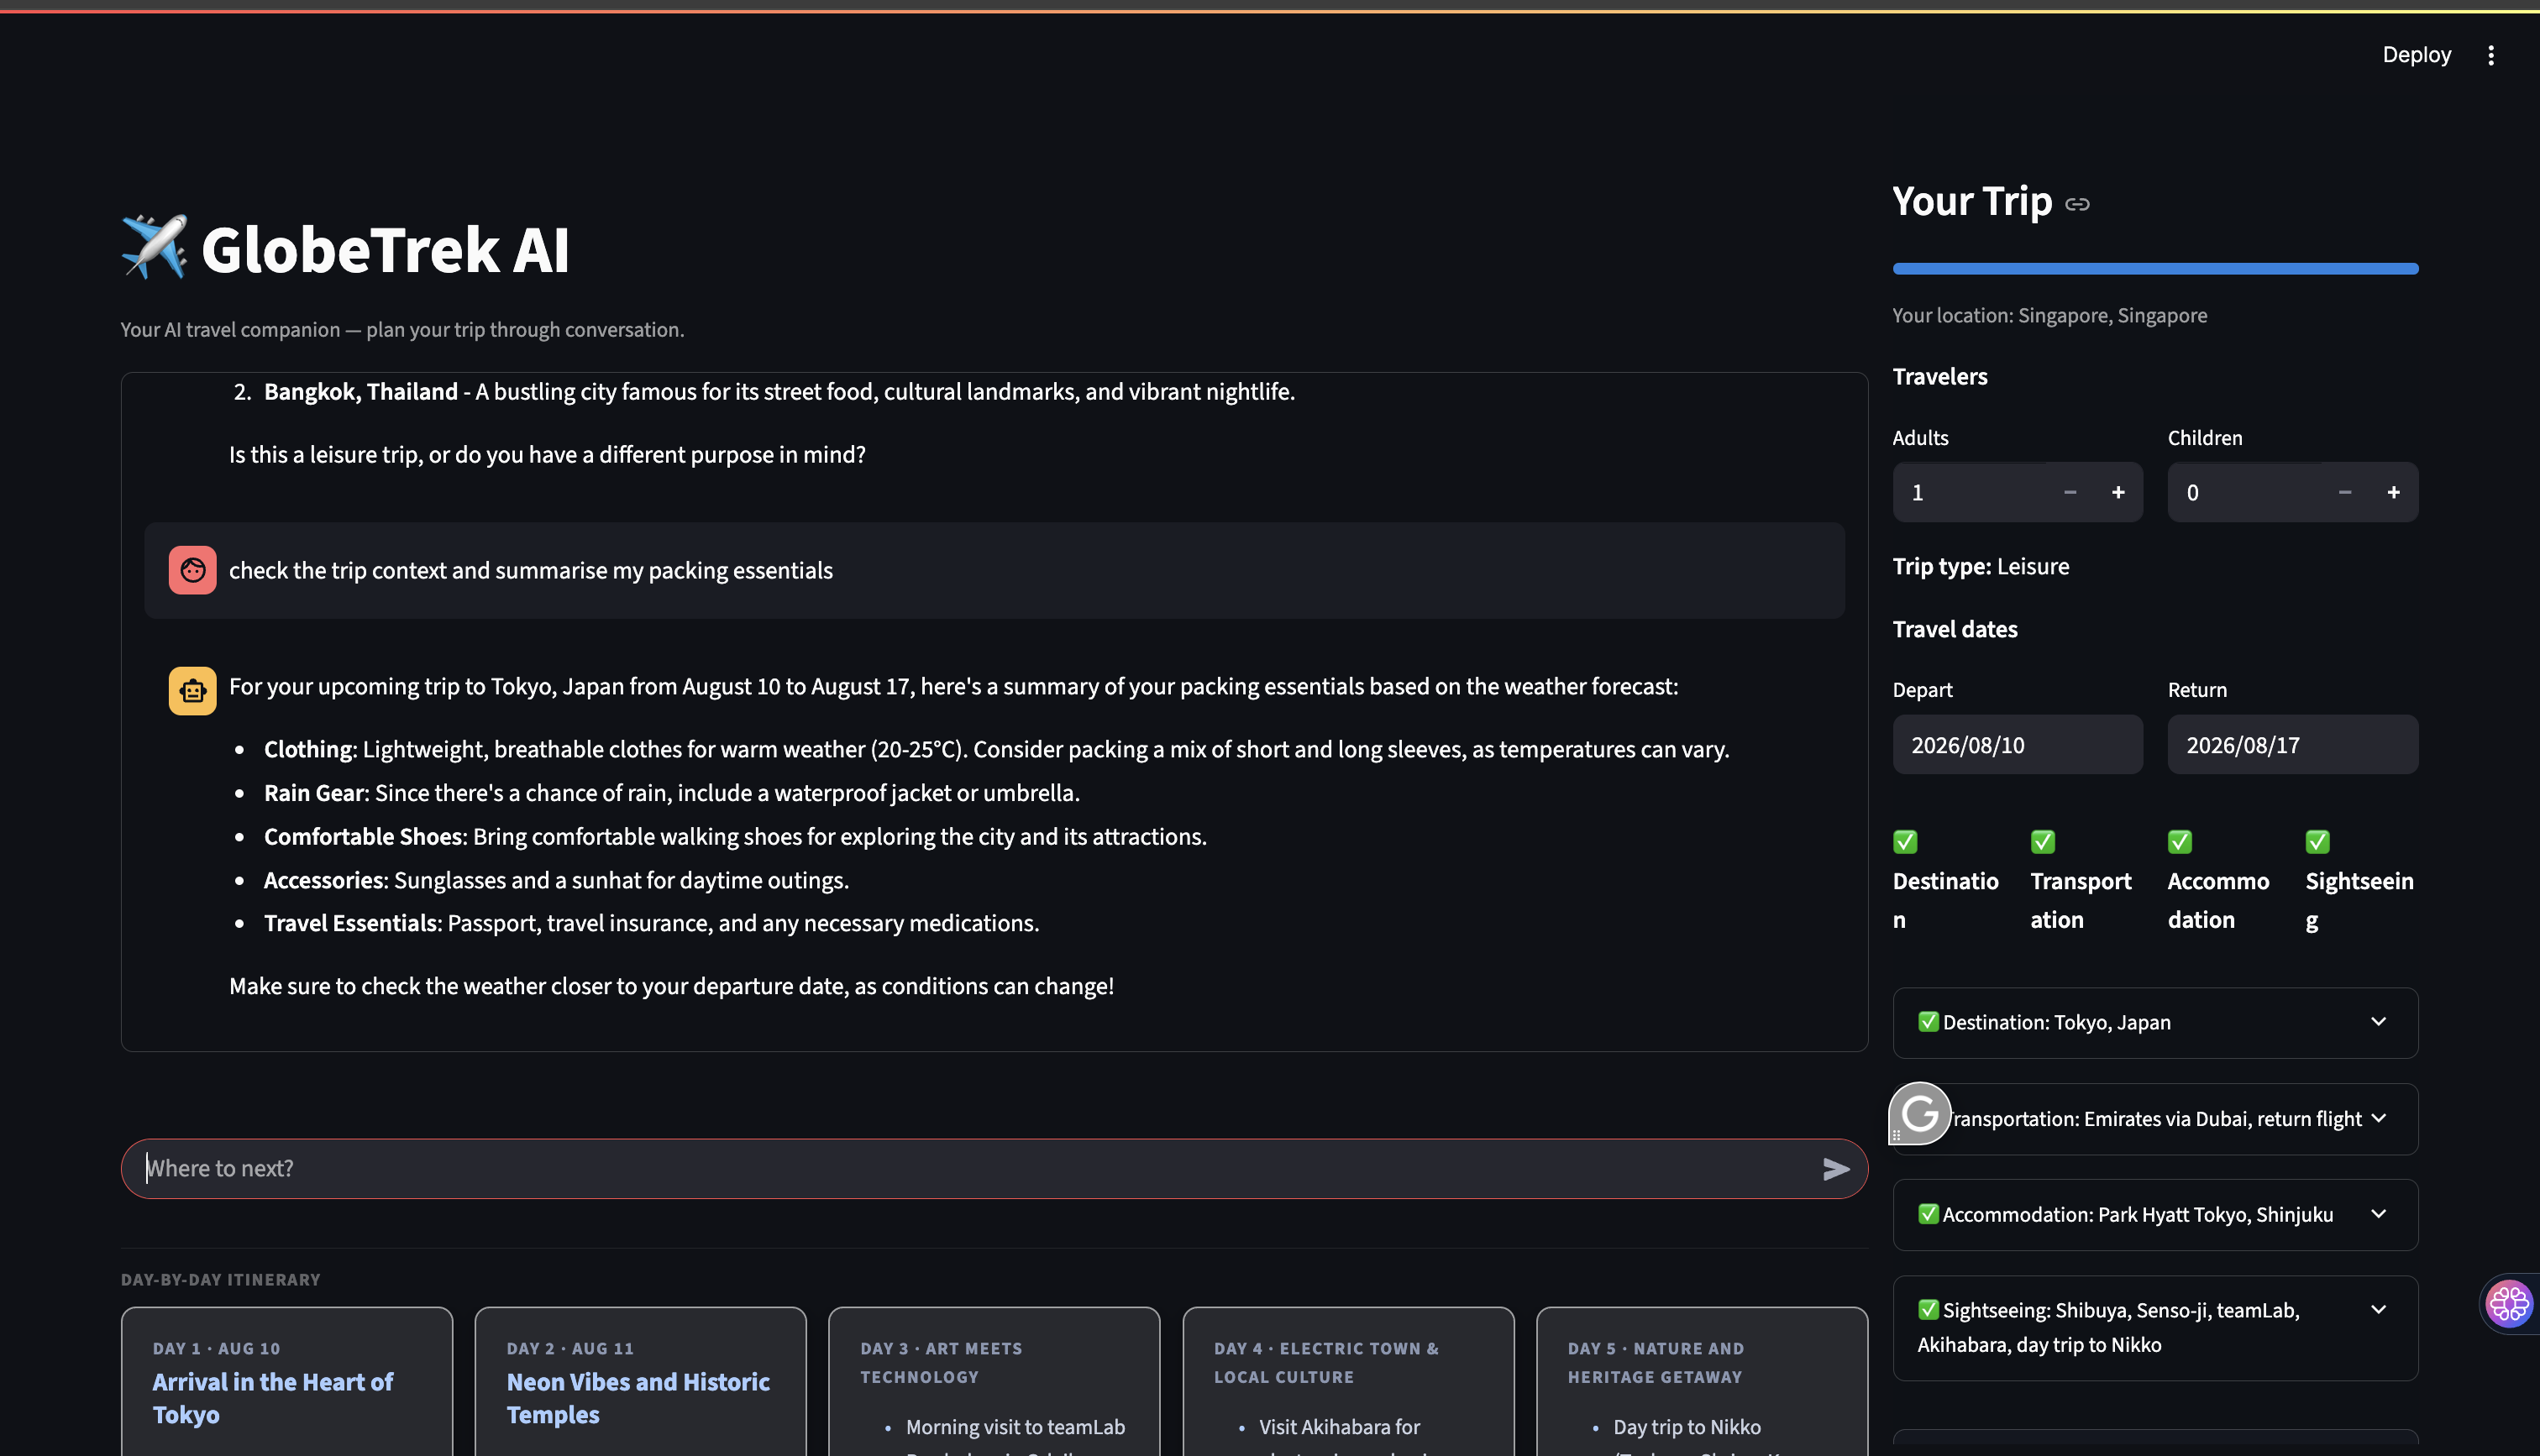Expand Accommodation: Park Hyatt Tokyo section
This screenshot has width=2540, height=1456.
click(2155, 1214)
